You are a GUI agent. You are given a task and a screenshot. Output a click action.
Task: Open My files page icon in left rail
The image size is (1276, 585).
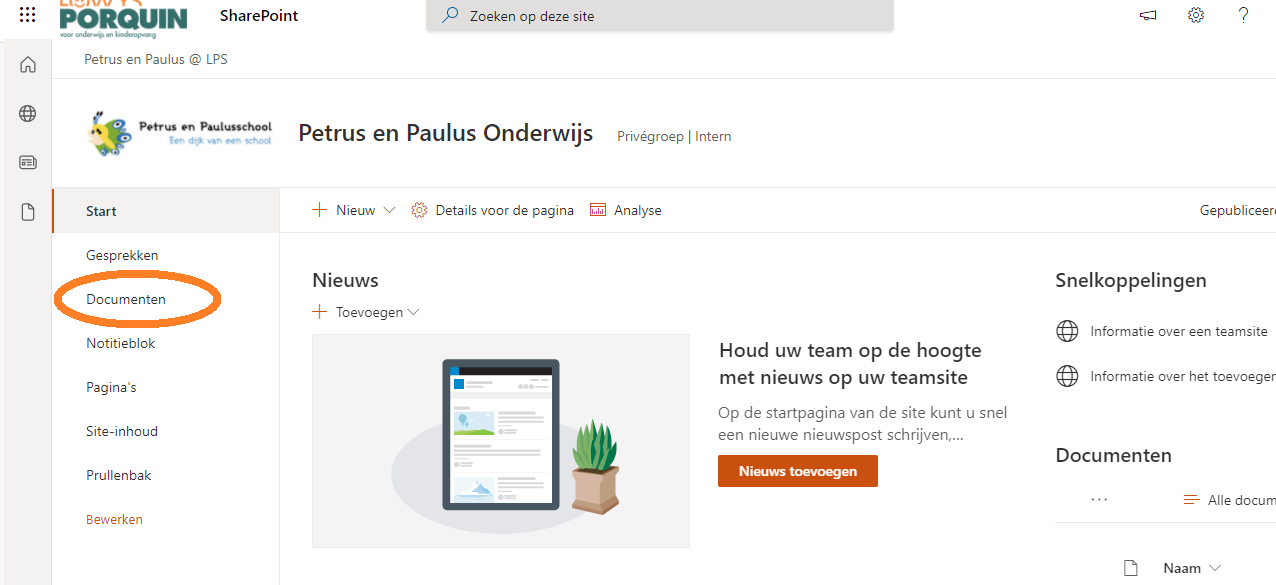pos(28,212)
